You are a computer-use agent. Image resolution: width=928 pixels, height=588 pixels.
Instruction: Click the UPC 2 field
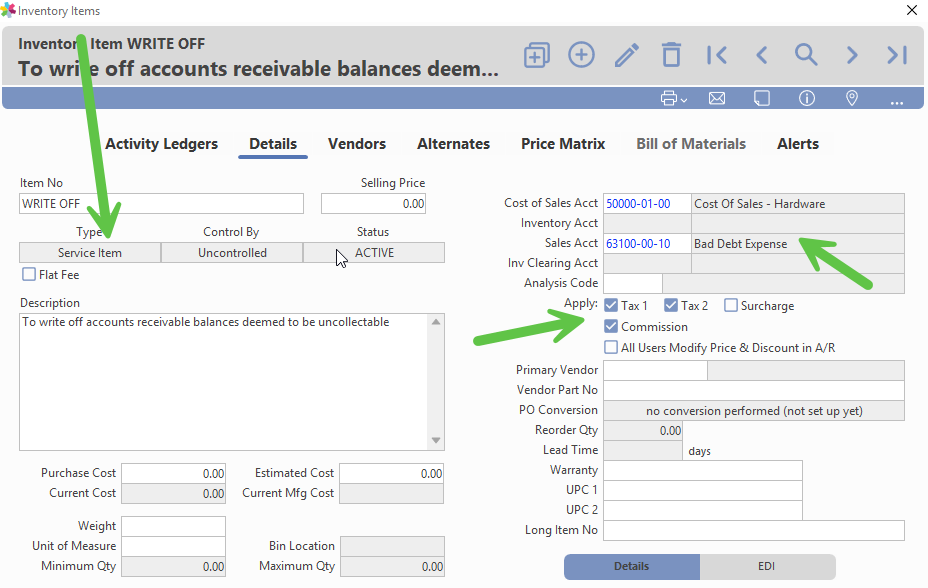point(703,510)
